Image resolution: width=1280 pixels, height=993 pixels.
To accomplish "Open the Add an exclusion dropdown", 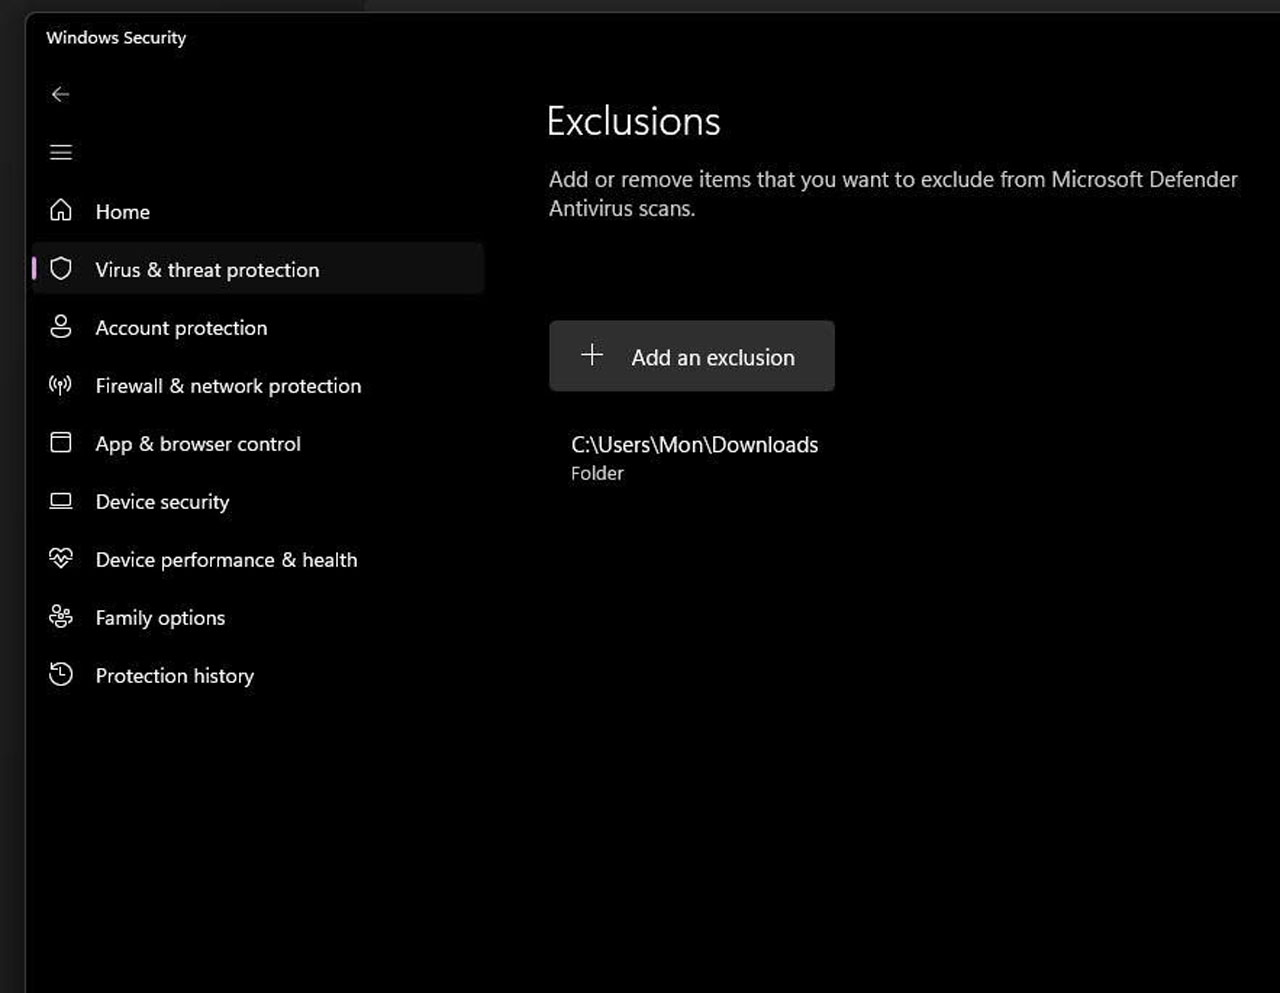I will click(x=692, y=356).
